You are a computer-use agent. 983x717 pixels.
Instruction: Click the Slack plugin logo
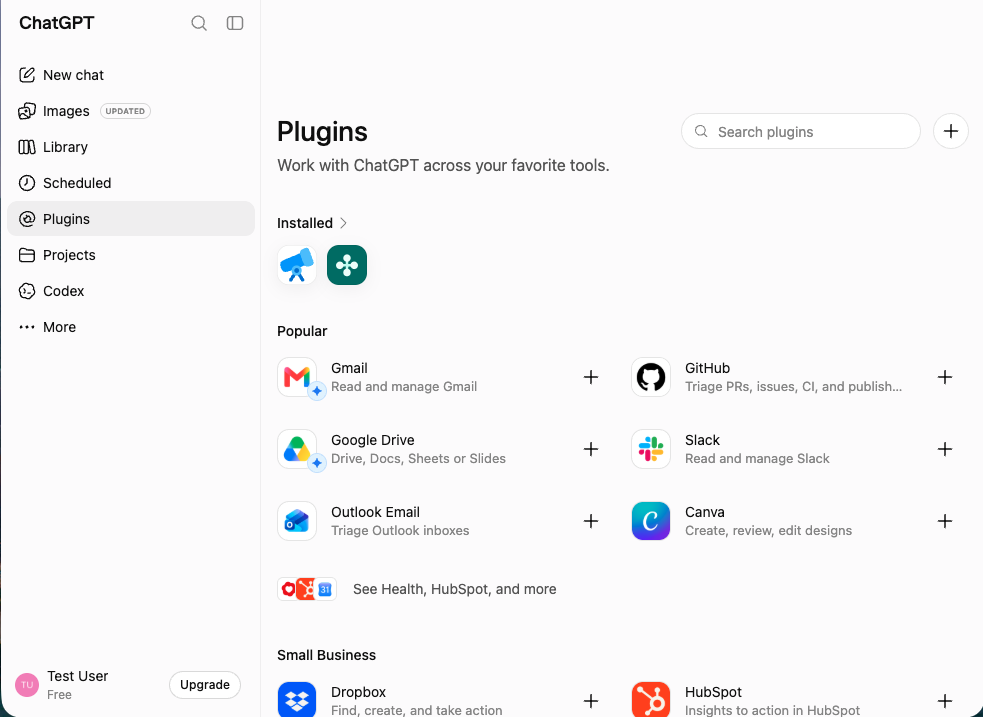pyautogui.click(x=651, y=449)
